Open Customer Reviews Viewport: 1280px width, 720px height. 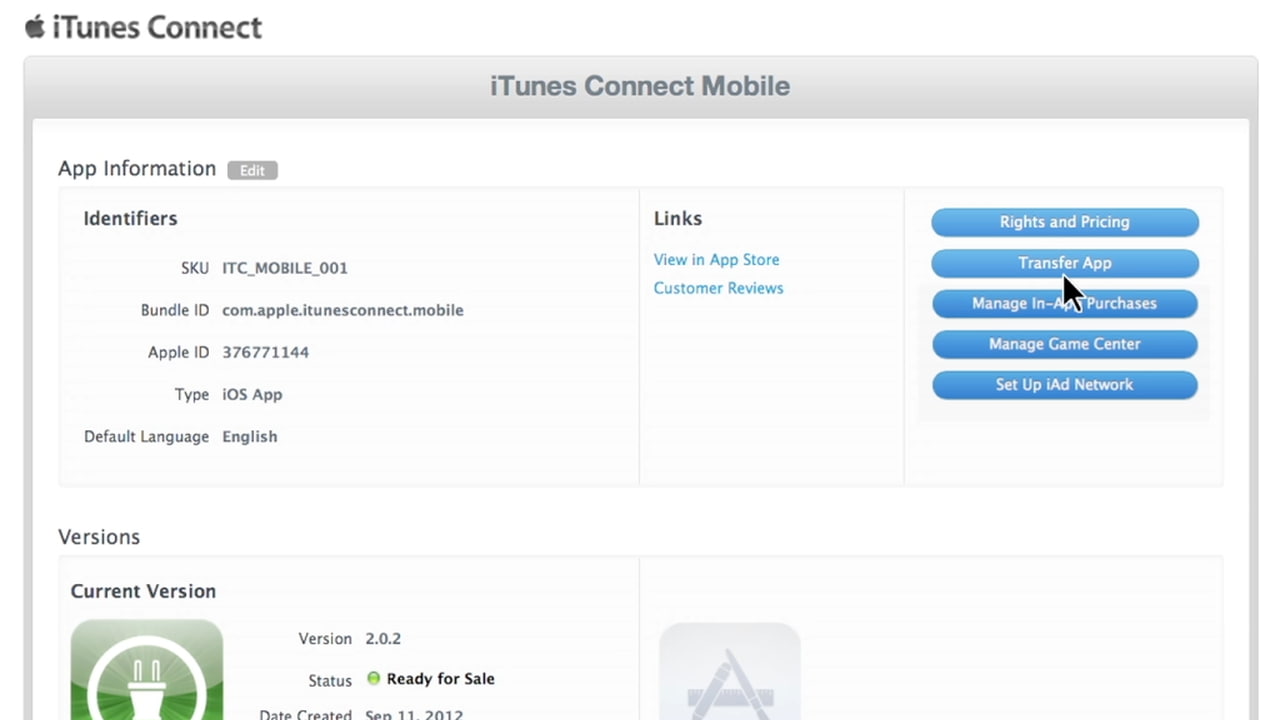pyautogui.click(x=718, y=288)
